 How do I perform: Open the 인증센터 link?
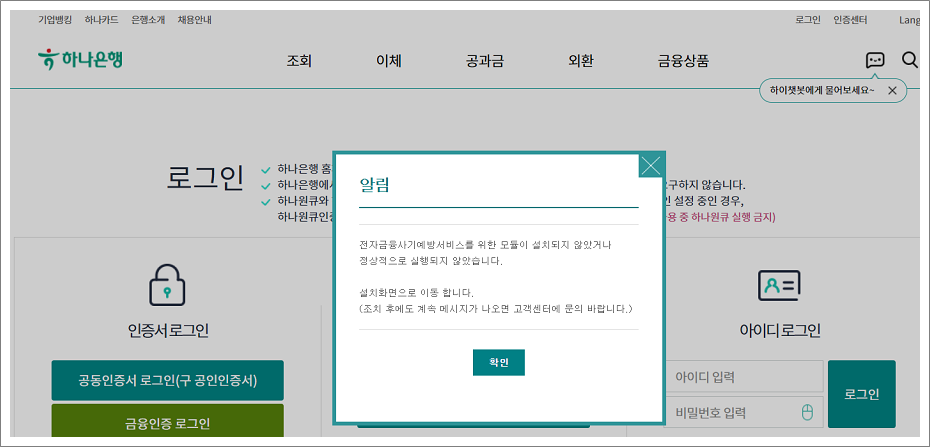pyautogui.click(x=850, y=20)
